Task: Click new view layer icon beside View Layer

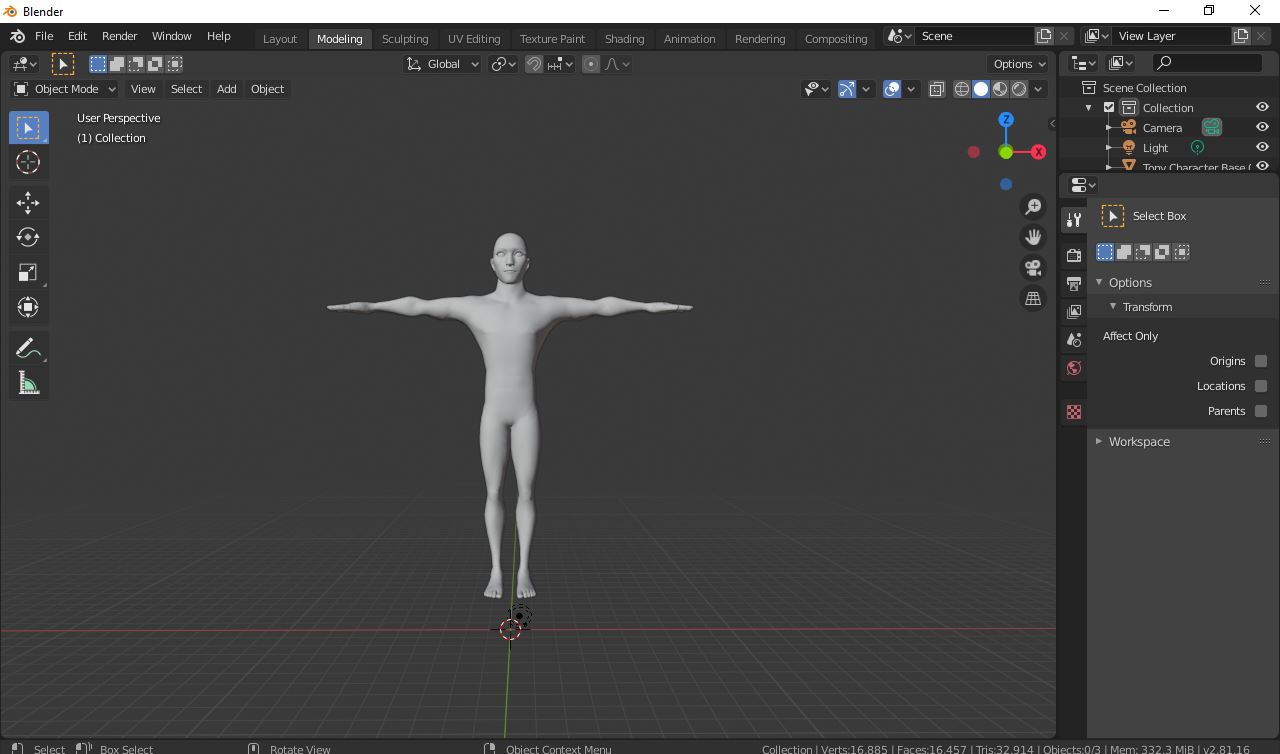Action: click(x=1241, y=36)
